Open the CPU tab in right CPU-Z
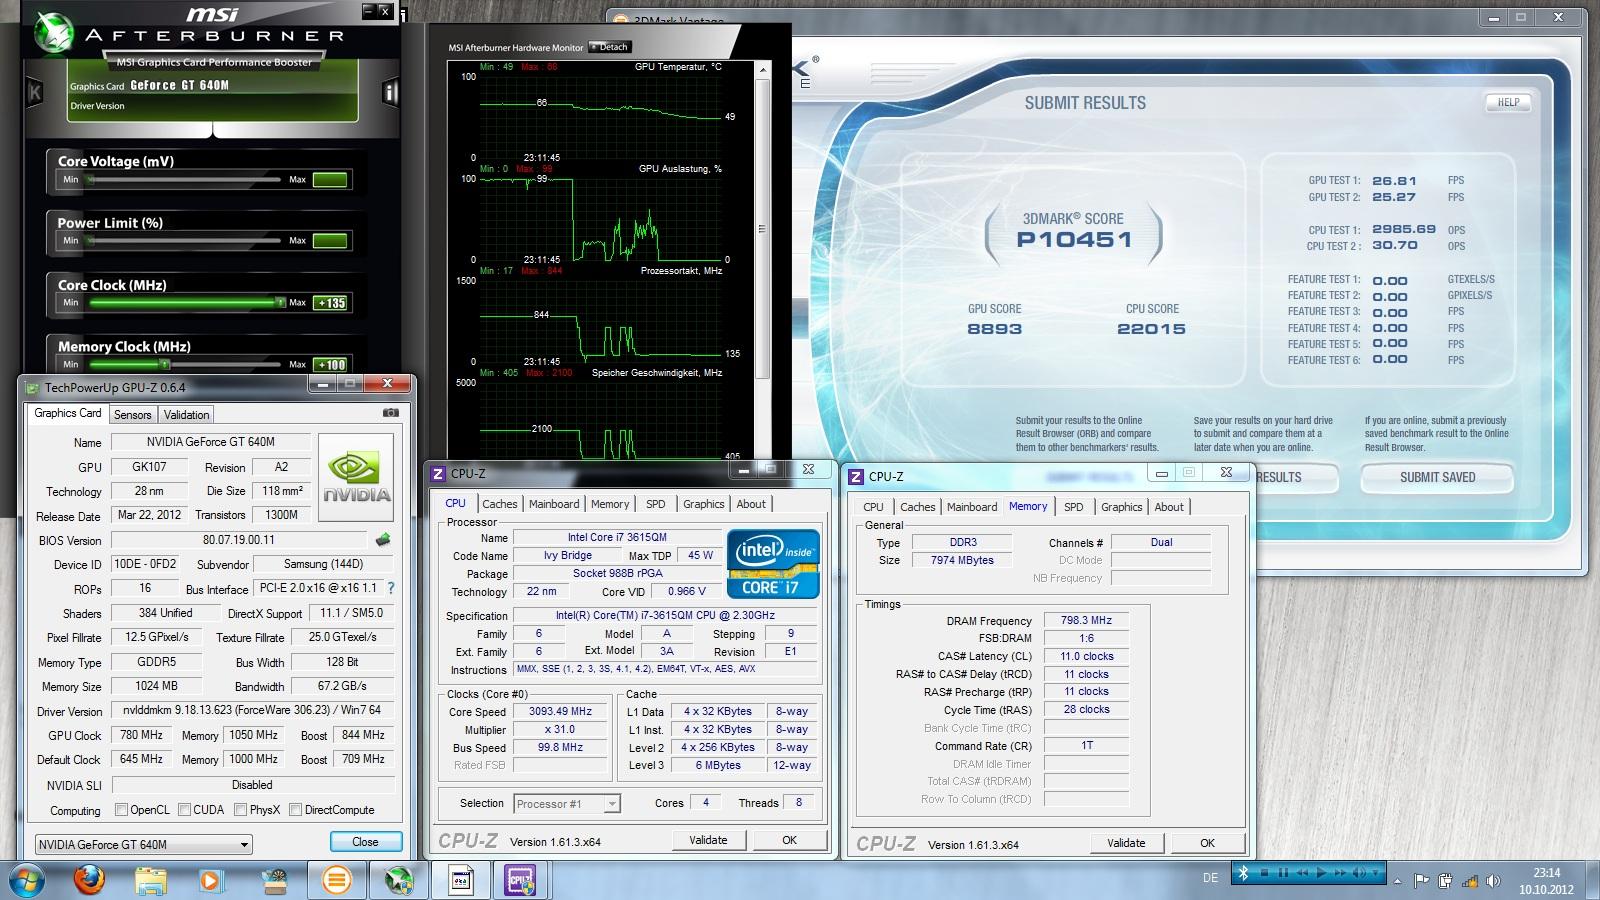 pos(873,507)
